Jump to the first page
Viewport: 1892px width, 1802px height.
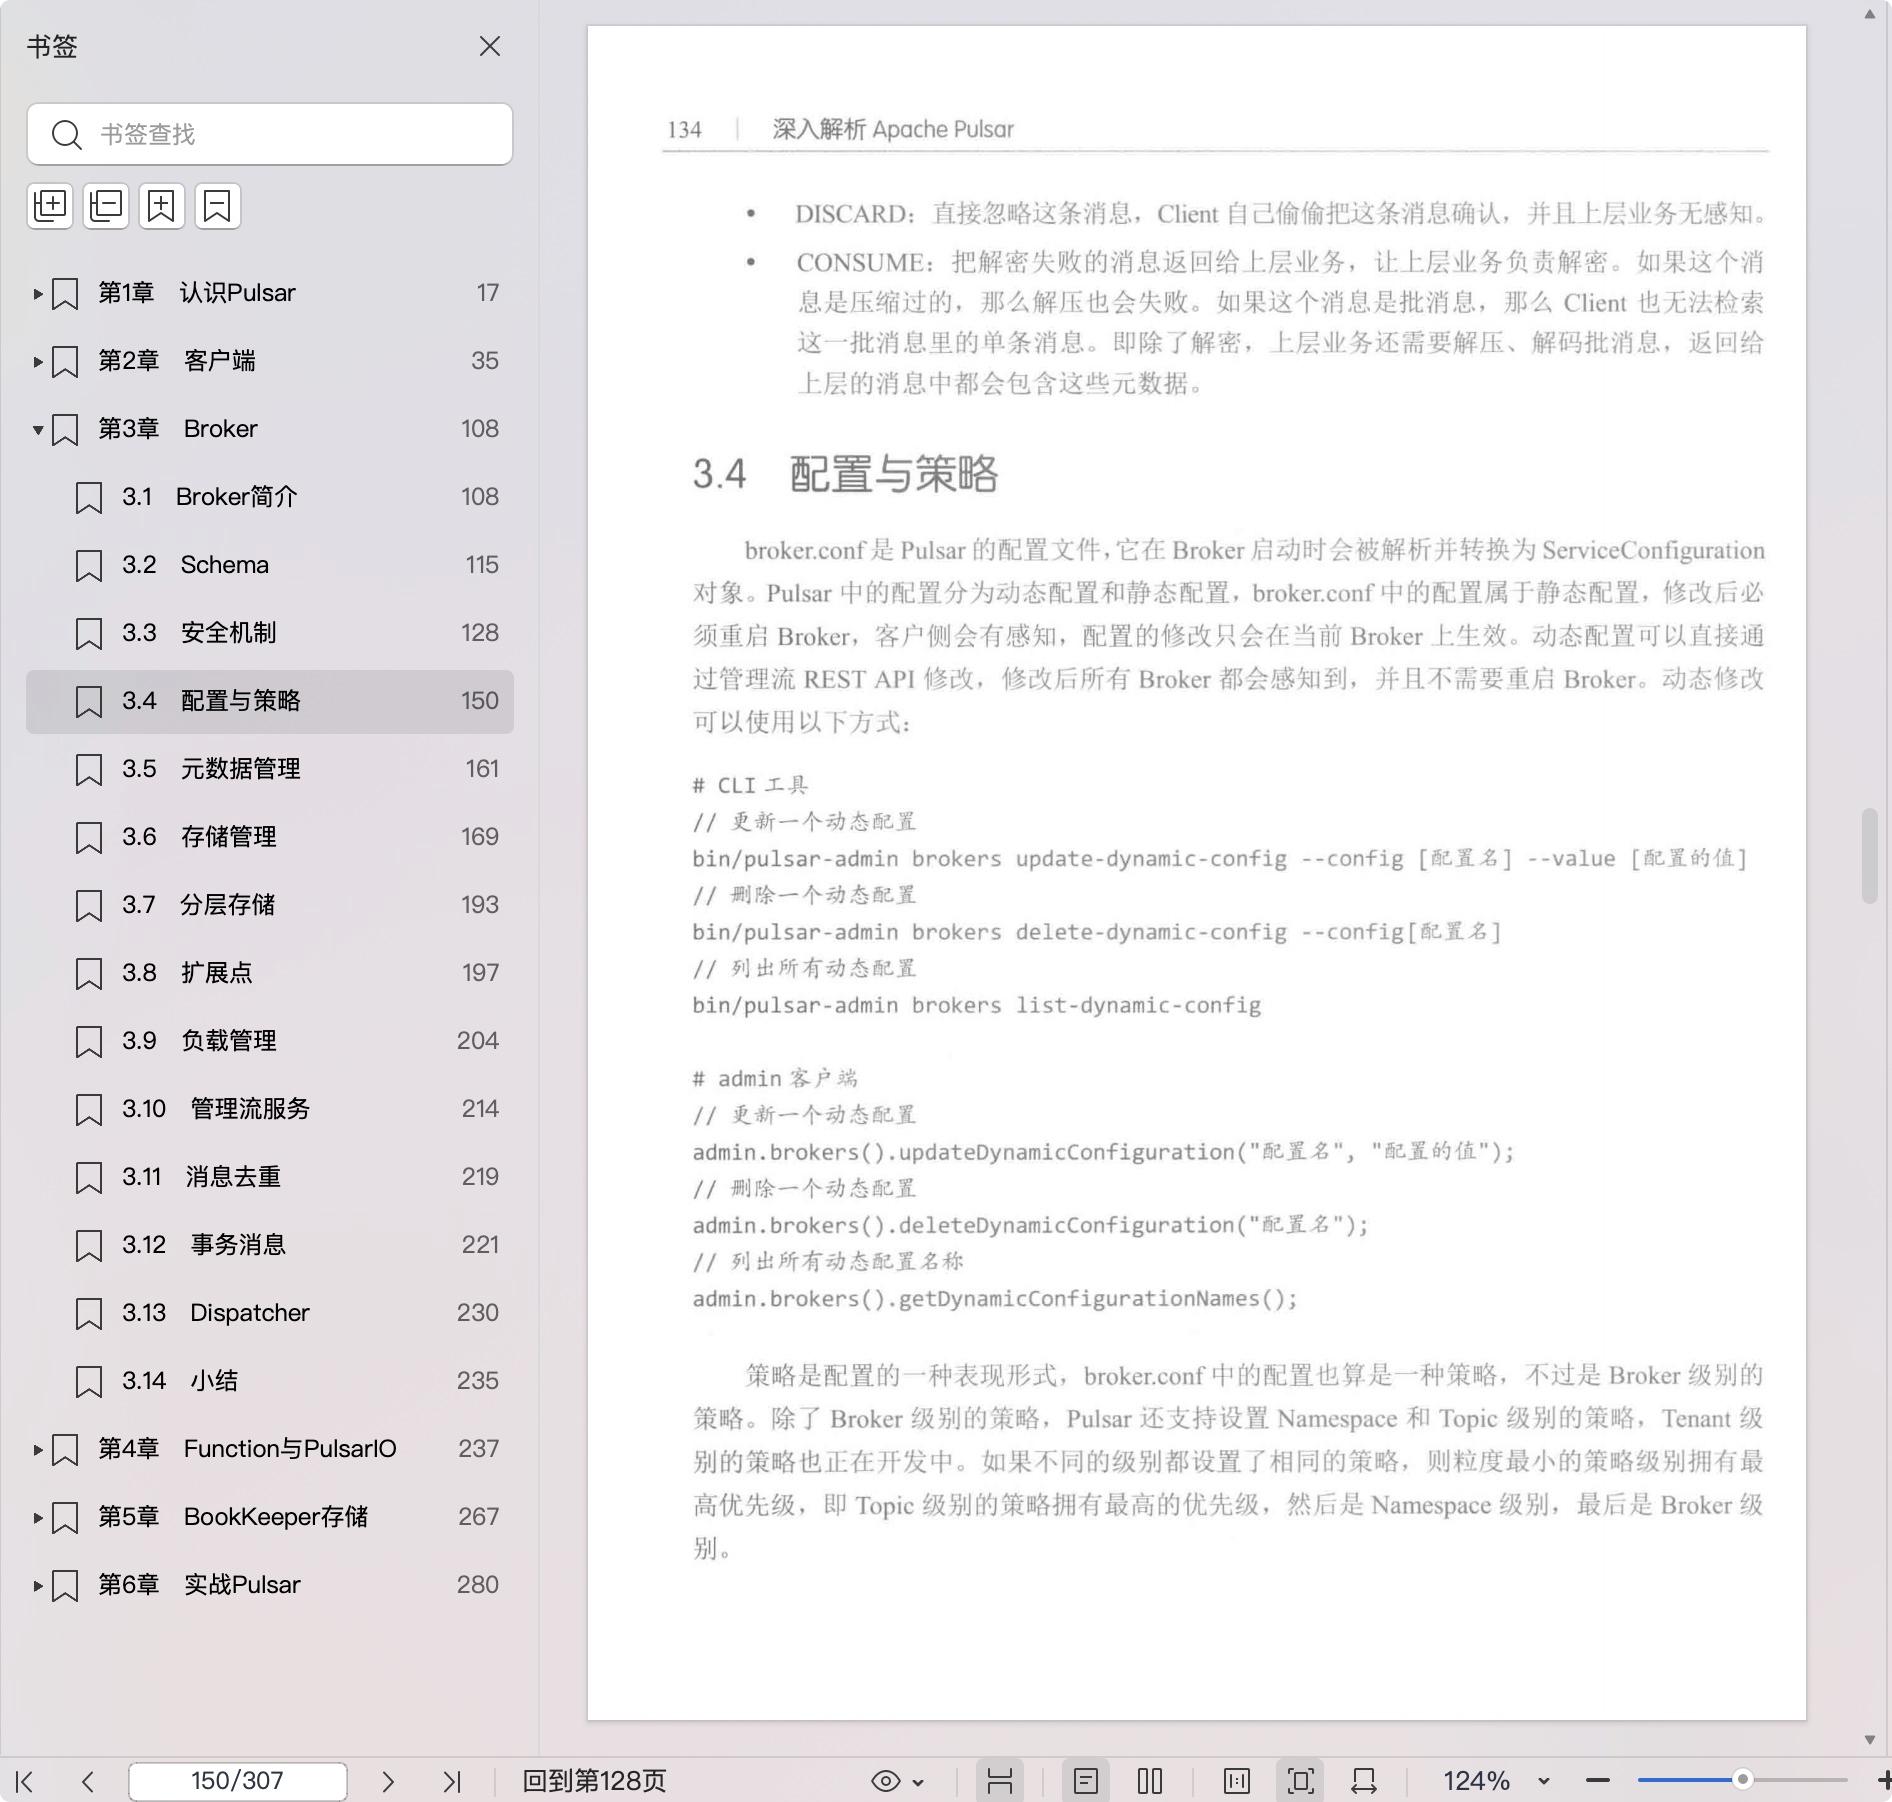26,1781
